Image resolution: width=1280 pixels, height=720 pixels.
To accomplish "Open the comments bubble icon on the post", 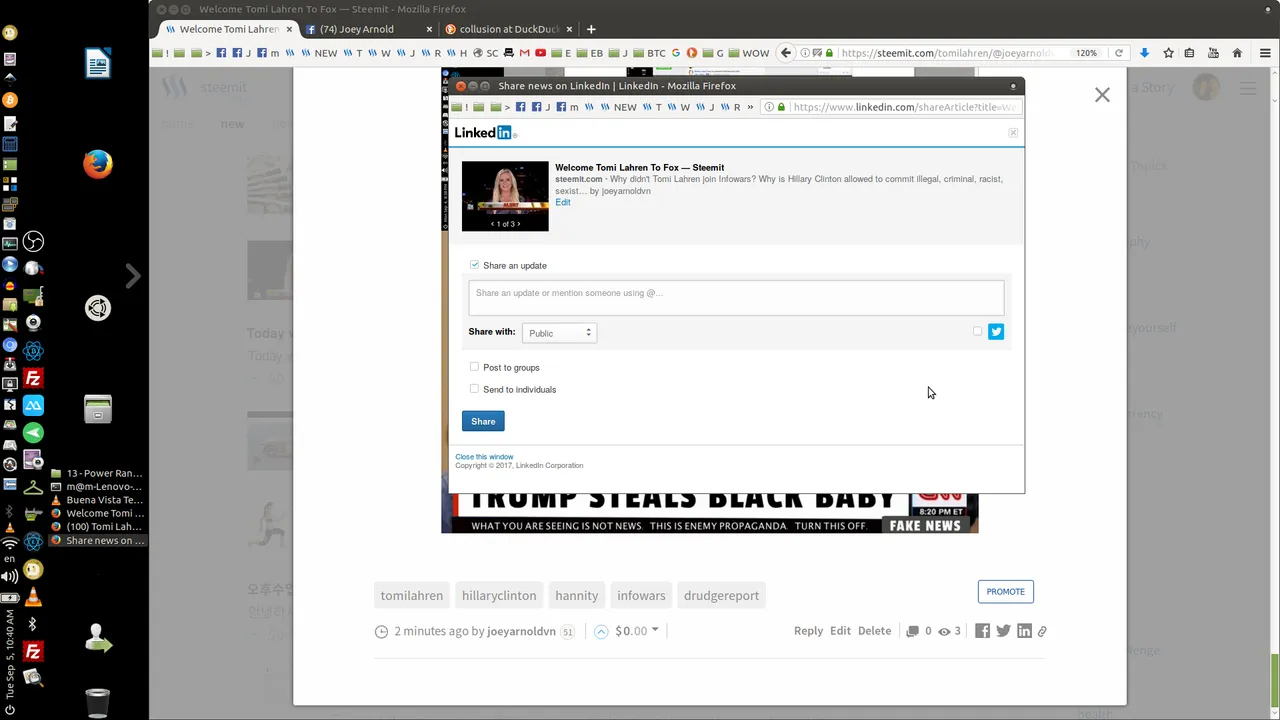I will click(x=912, y=632).
